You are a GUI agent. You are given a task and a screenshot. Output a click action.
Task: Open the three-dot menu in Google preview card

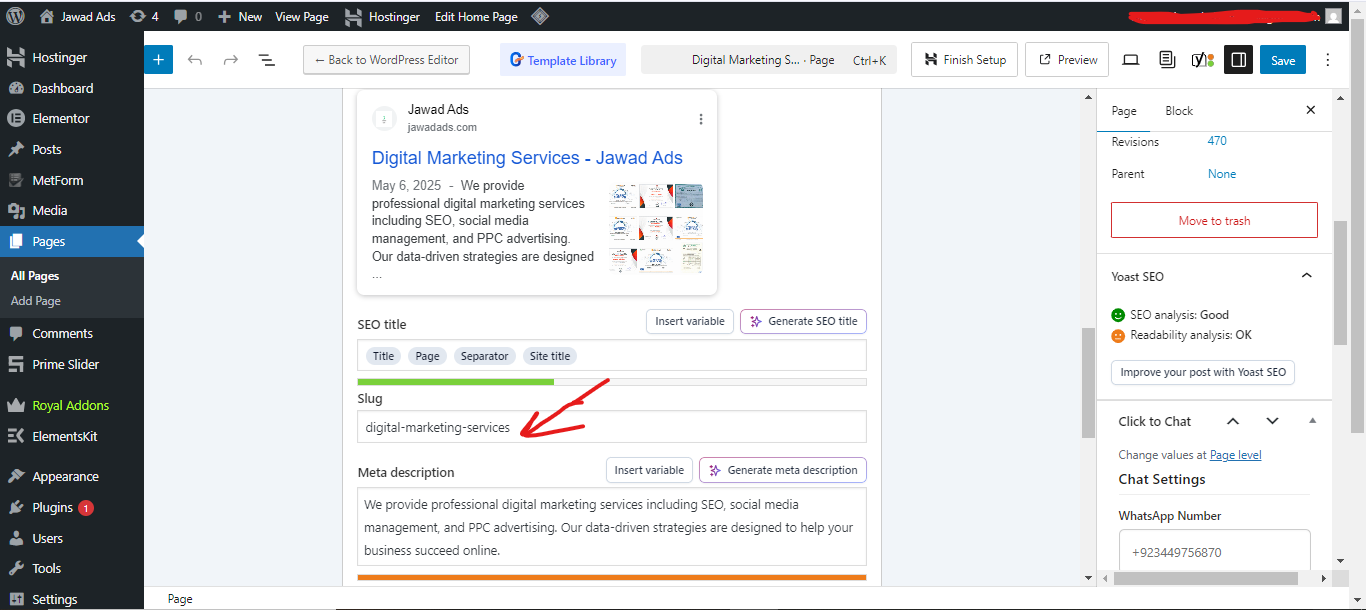(x=700, y=119)
